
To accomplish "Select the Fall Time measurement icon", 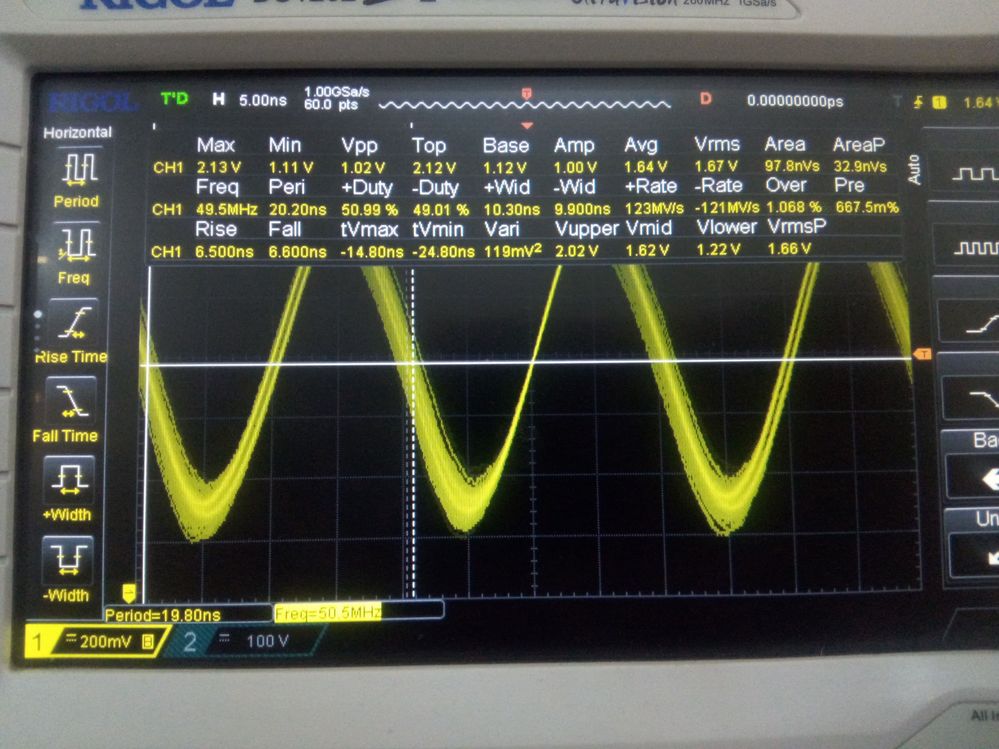I will tap(72, 401).
